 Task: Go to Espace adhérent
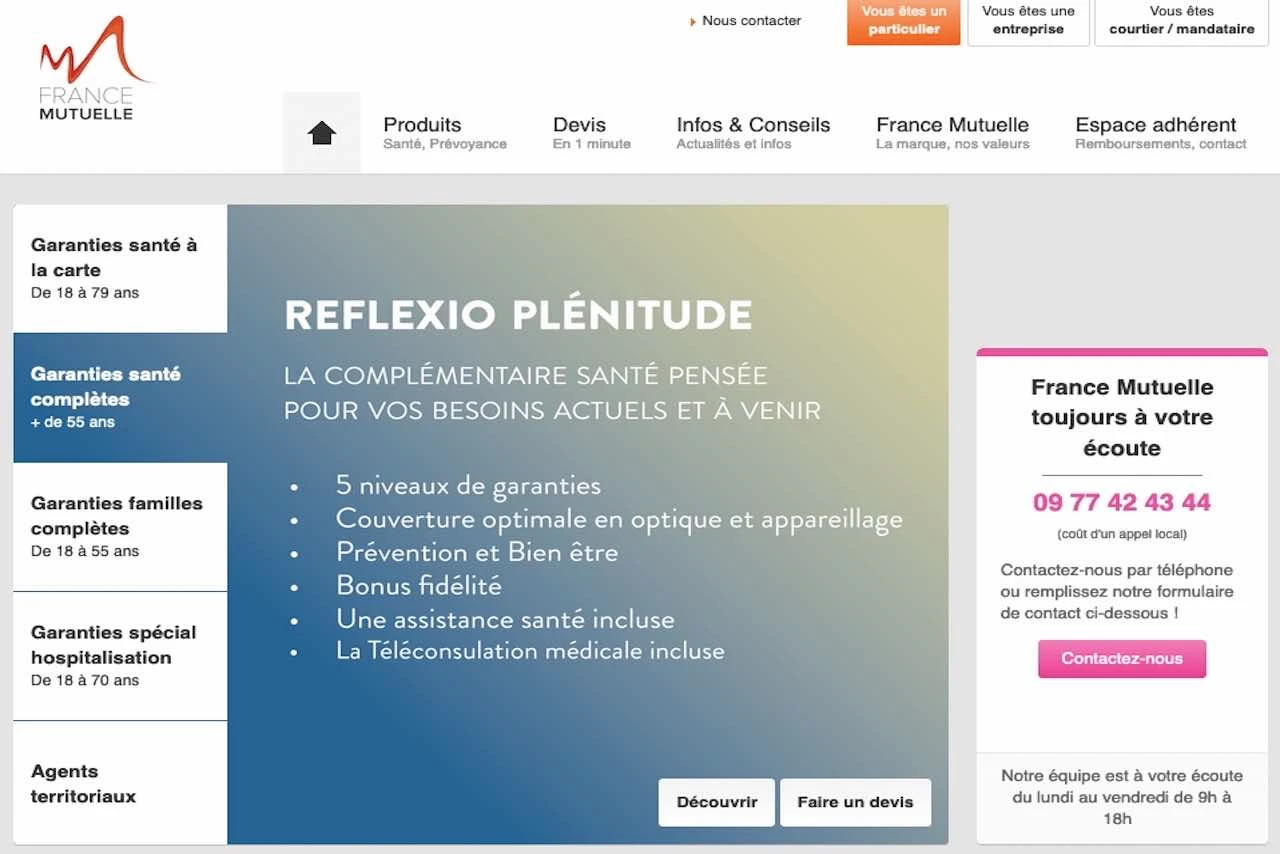[1160, 133]
